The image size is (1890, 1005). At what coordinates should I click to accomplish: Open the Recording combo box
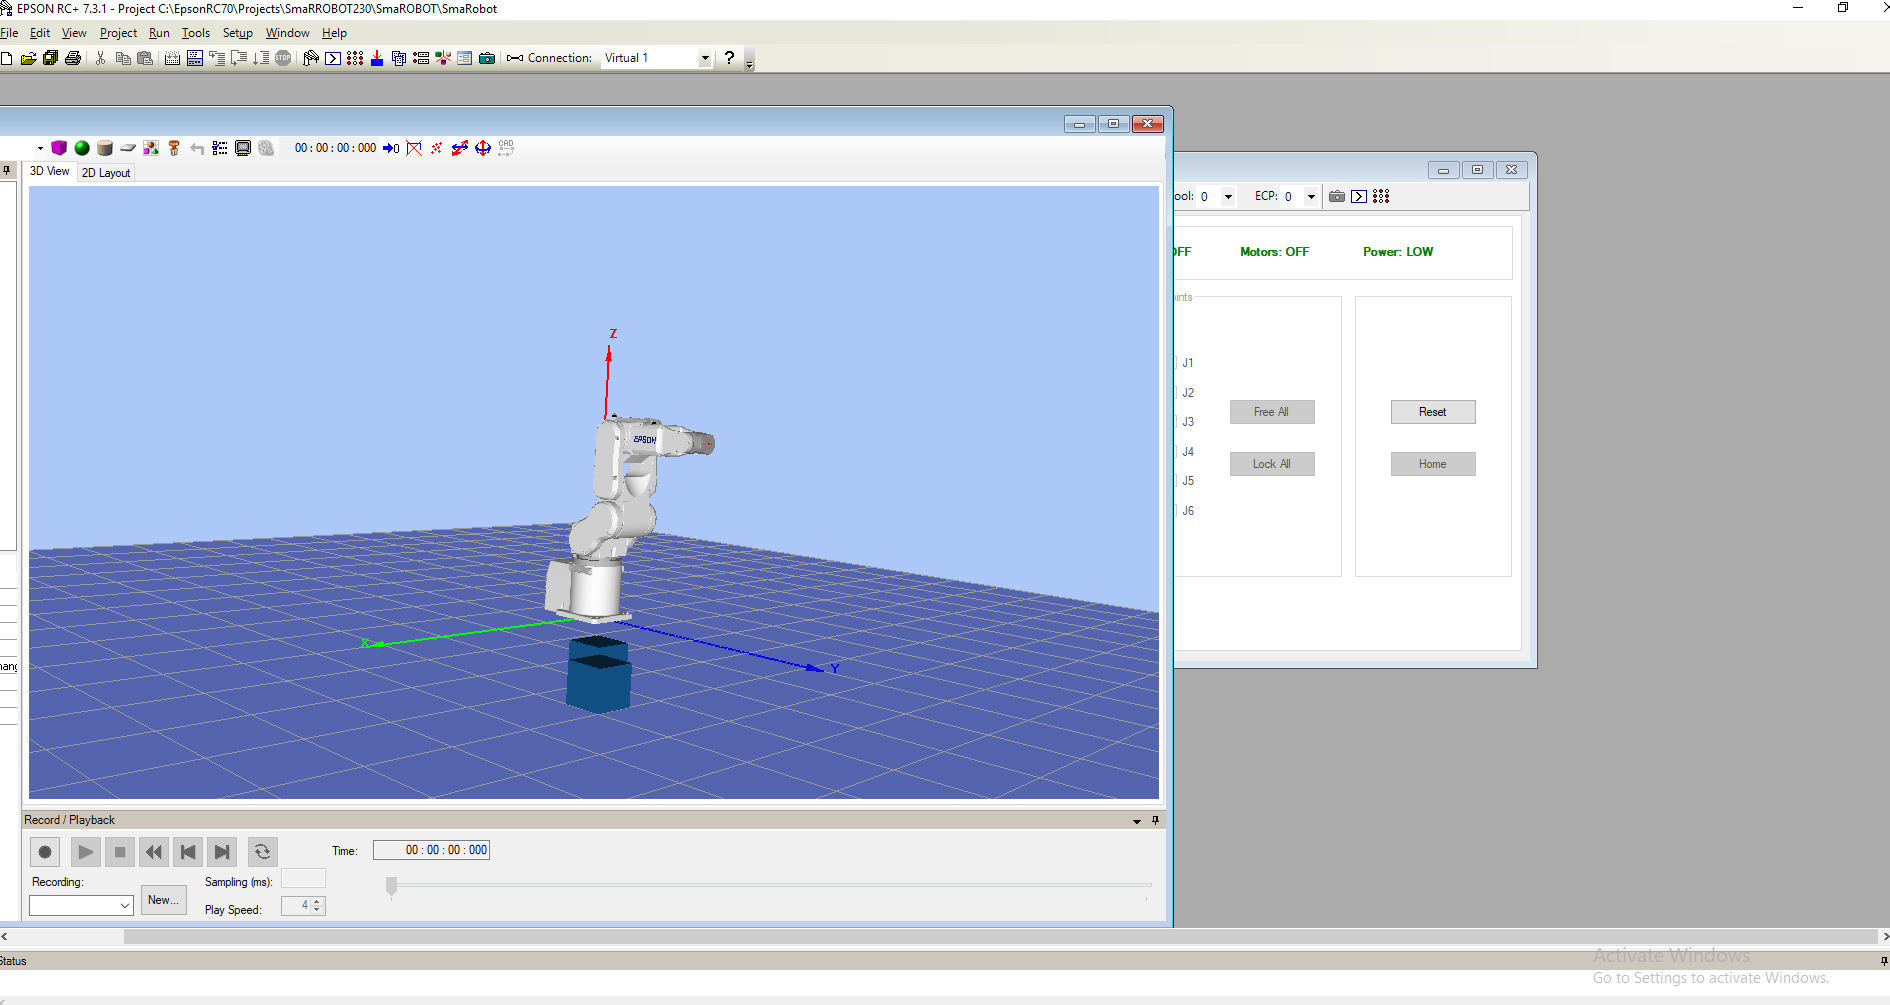coord(81,905)
